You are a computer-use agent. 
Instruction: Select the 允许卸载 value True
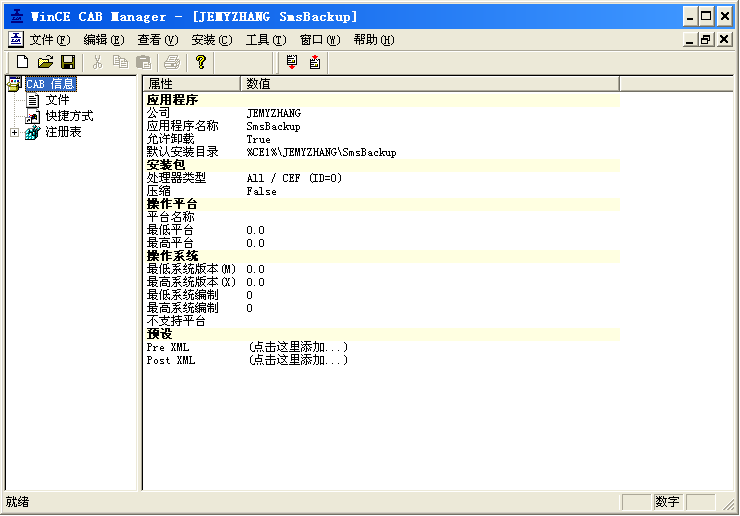click(258, 139)
